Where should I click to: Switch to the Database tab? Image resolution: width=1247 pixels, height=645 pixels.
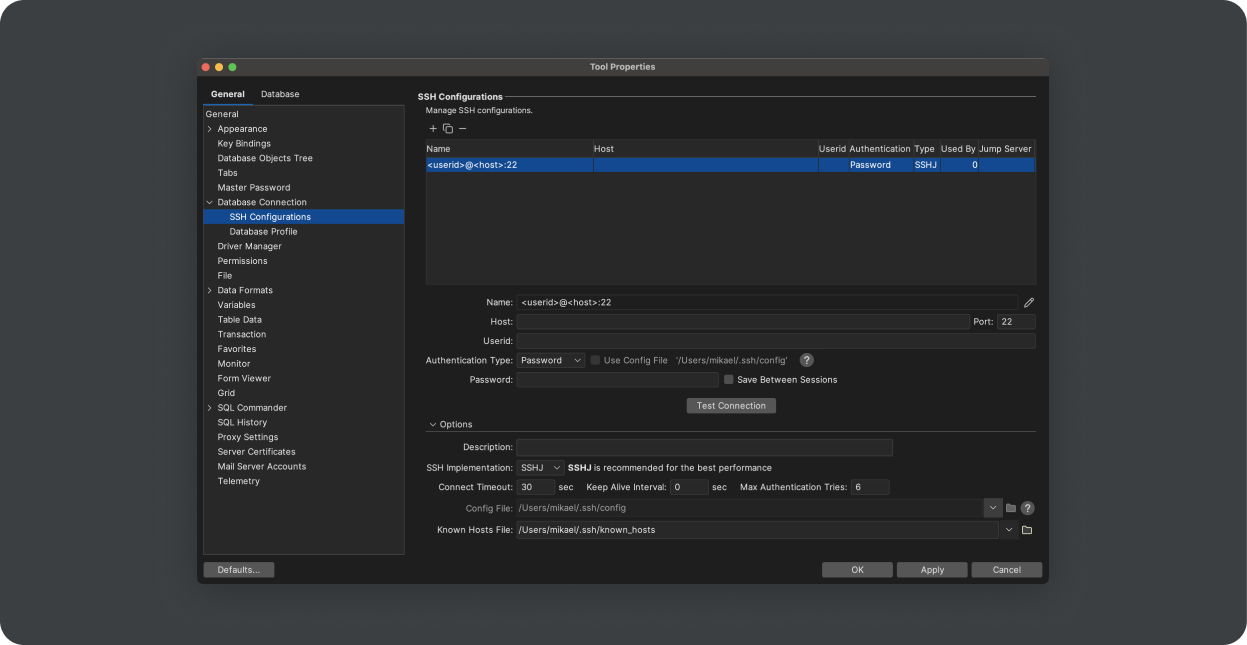(x=280, y=94)
